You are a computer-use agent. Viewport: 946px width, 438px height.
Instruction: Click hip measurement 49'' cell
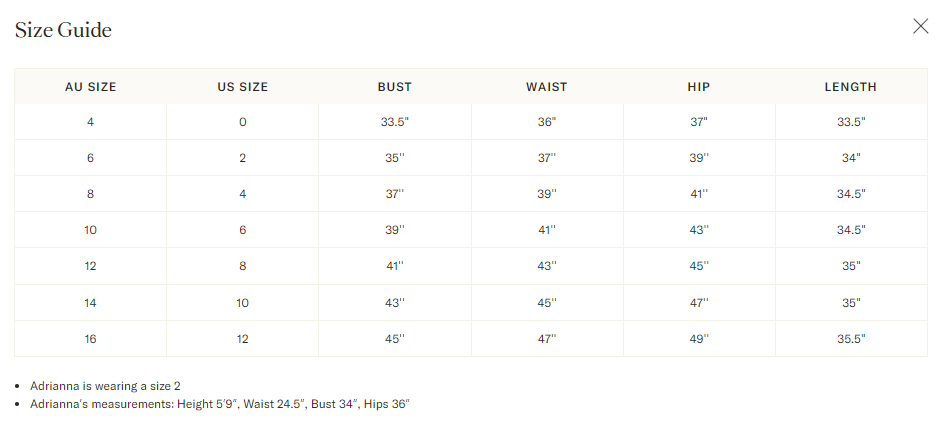coord(699,339)
